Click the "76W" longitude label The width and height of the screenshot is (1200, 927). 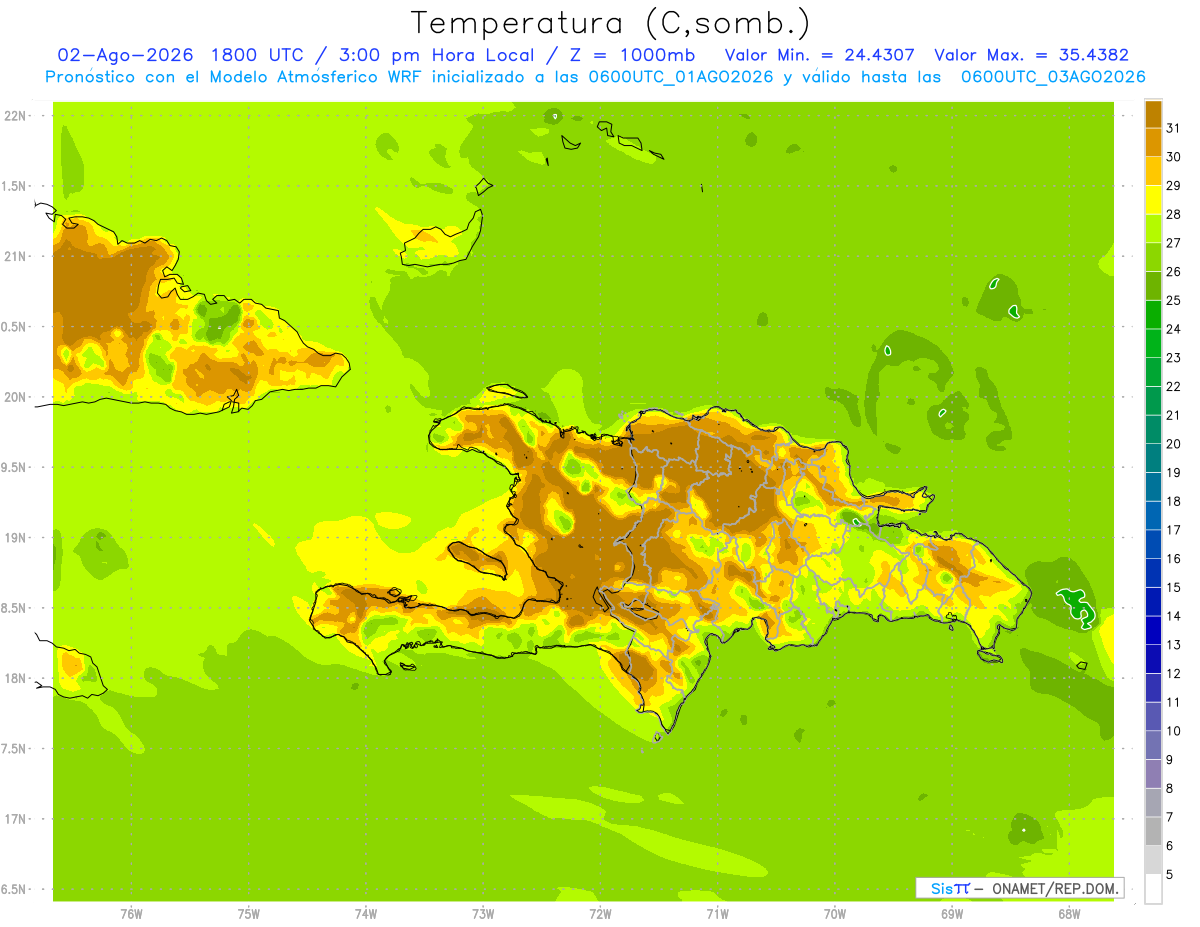(x=131, y=914)
